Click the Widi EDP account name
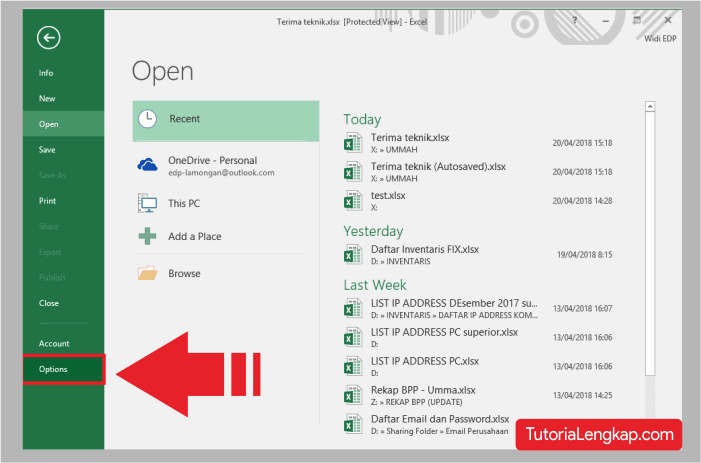This screenshot has width=701, height=463. (x=660, y=38)
